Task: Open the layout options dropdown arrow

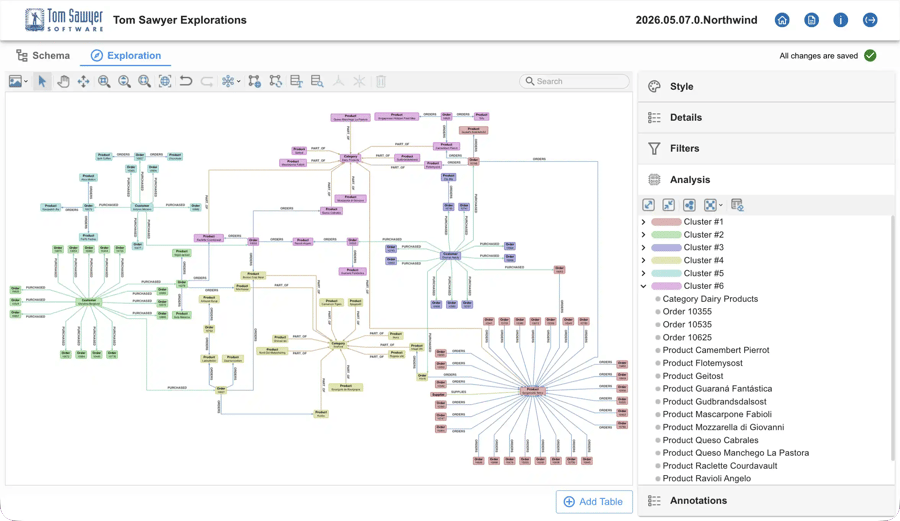Action: coord(238,81)
